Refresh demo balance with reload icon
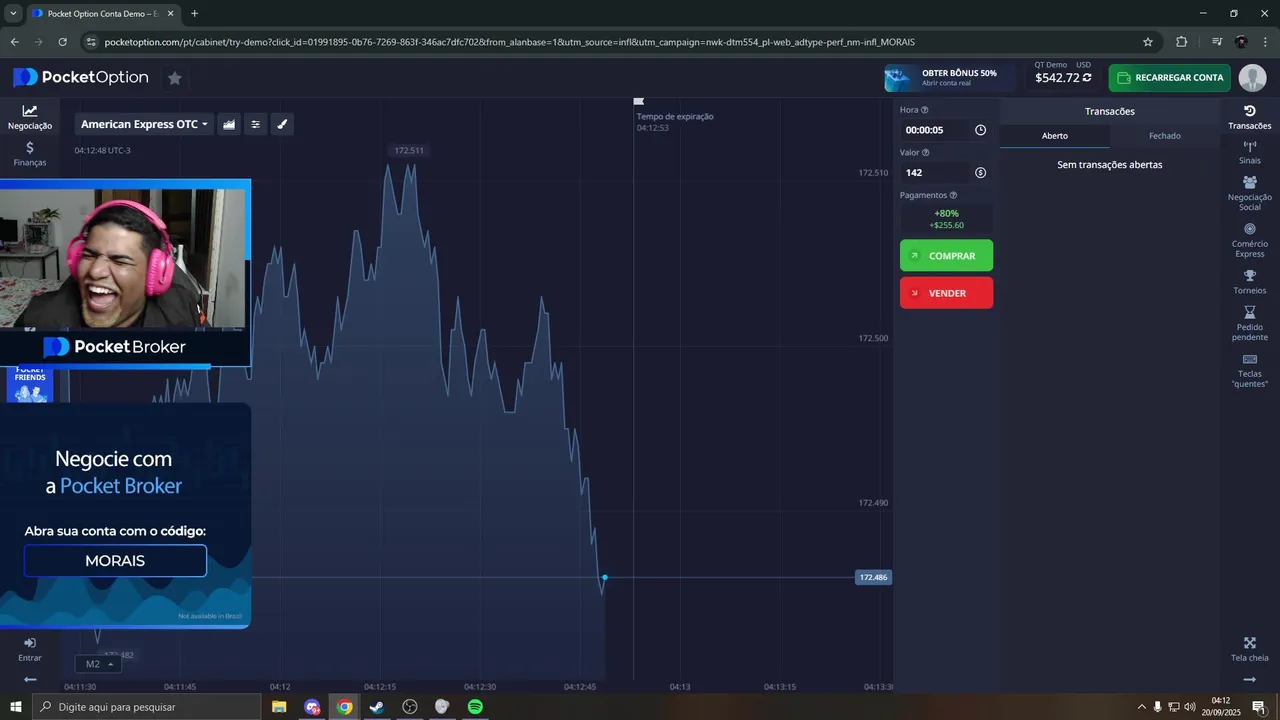 [x=1087, y=78]
